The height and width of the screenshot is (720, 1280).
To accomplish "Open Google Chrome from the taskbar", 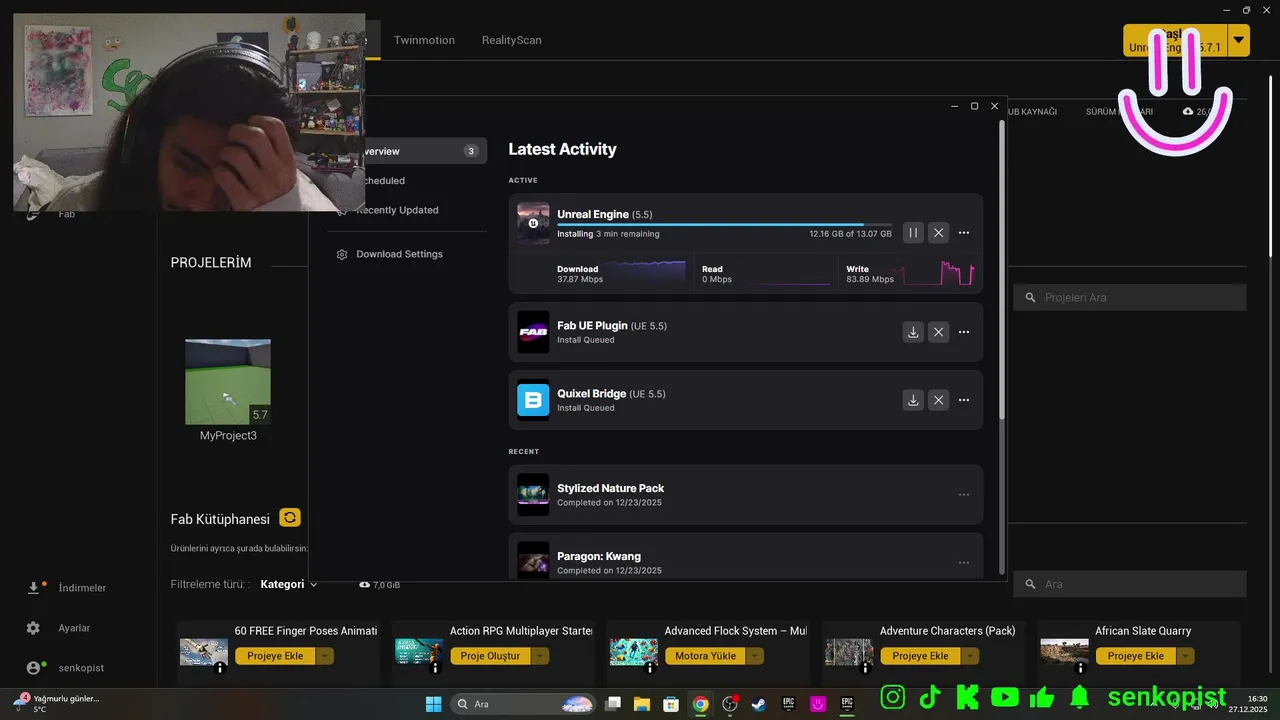I will tap(701, 704).
